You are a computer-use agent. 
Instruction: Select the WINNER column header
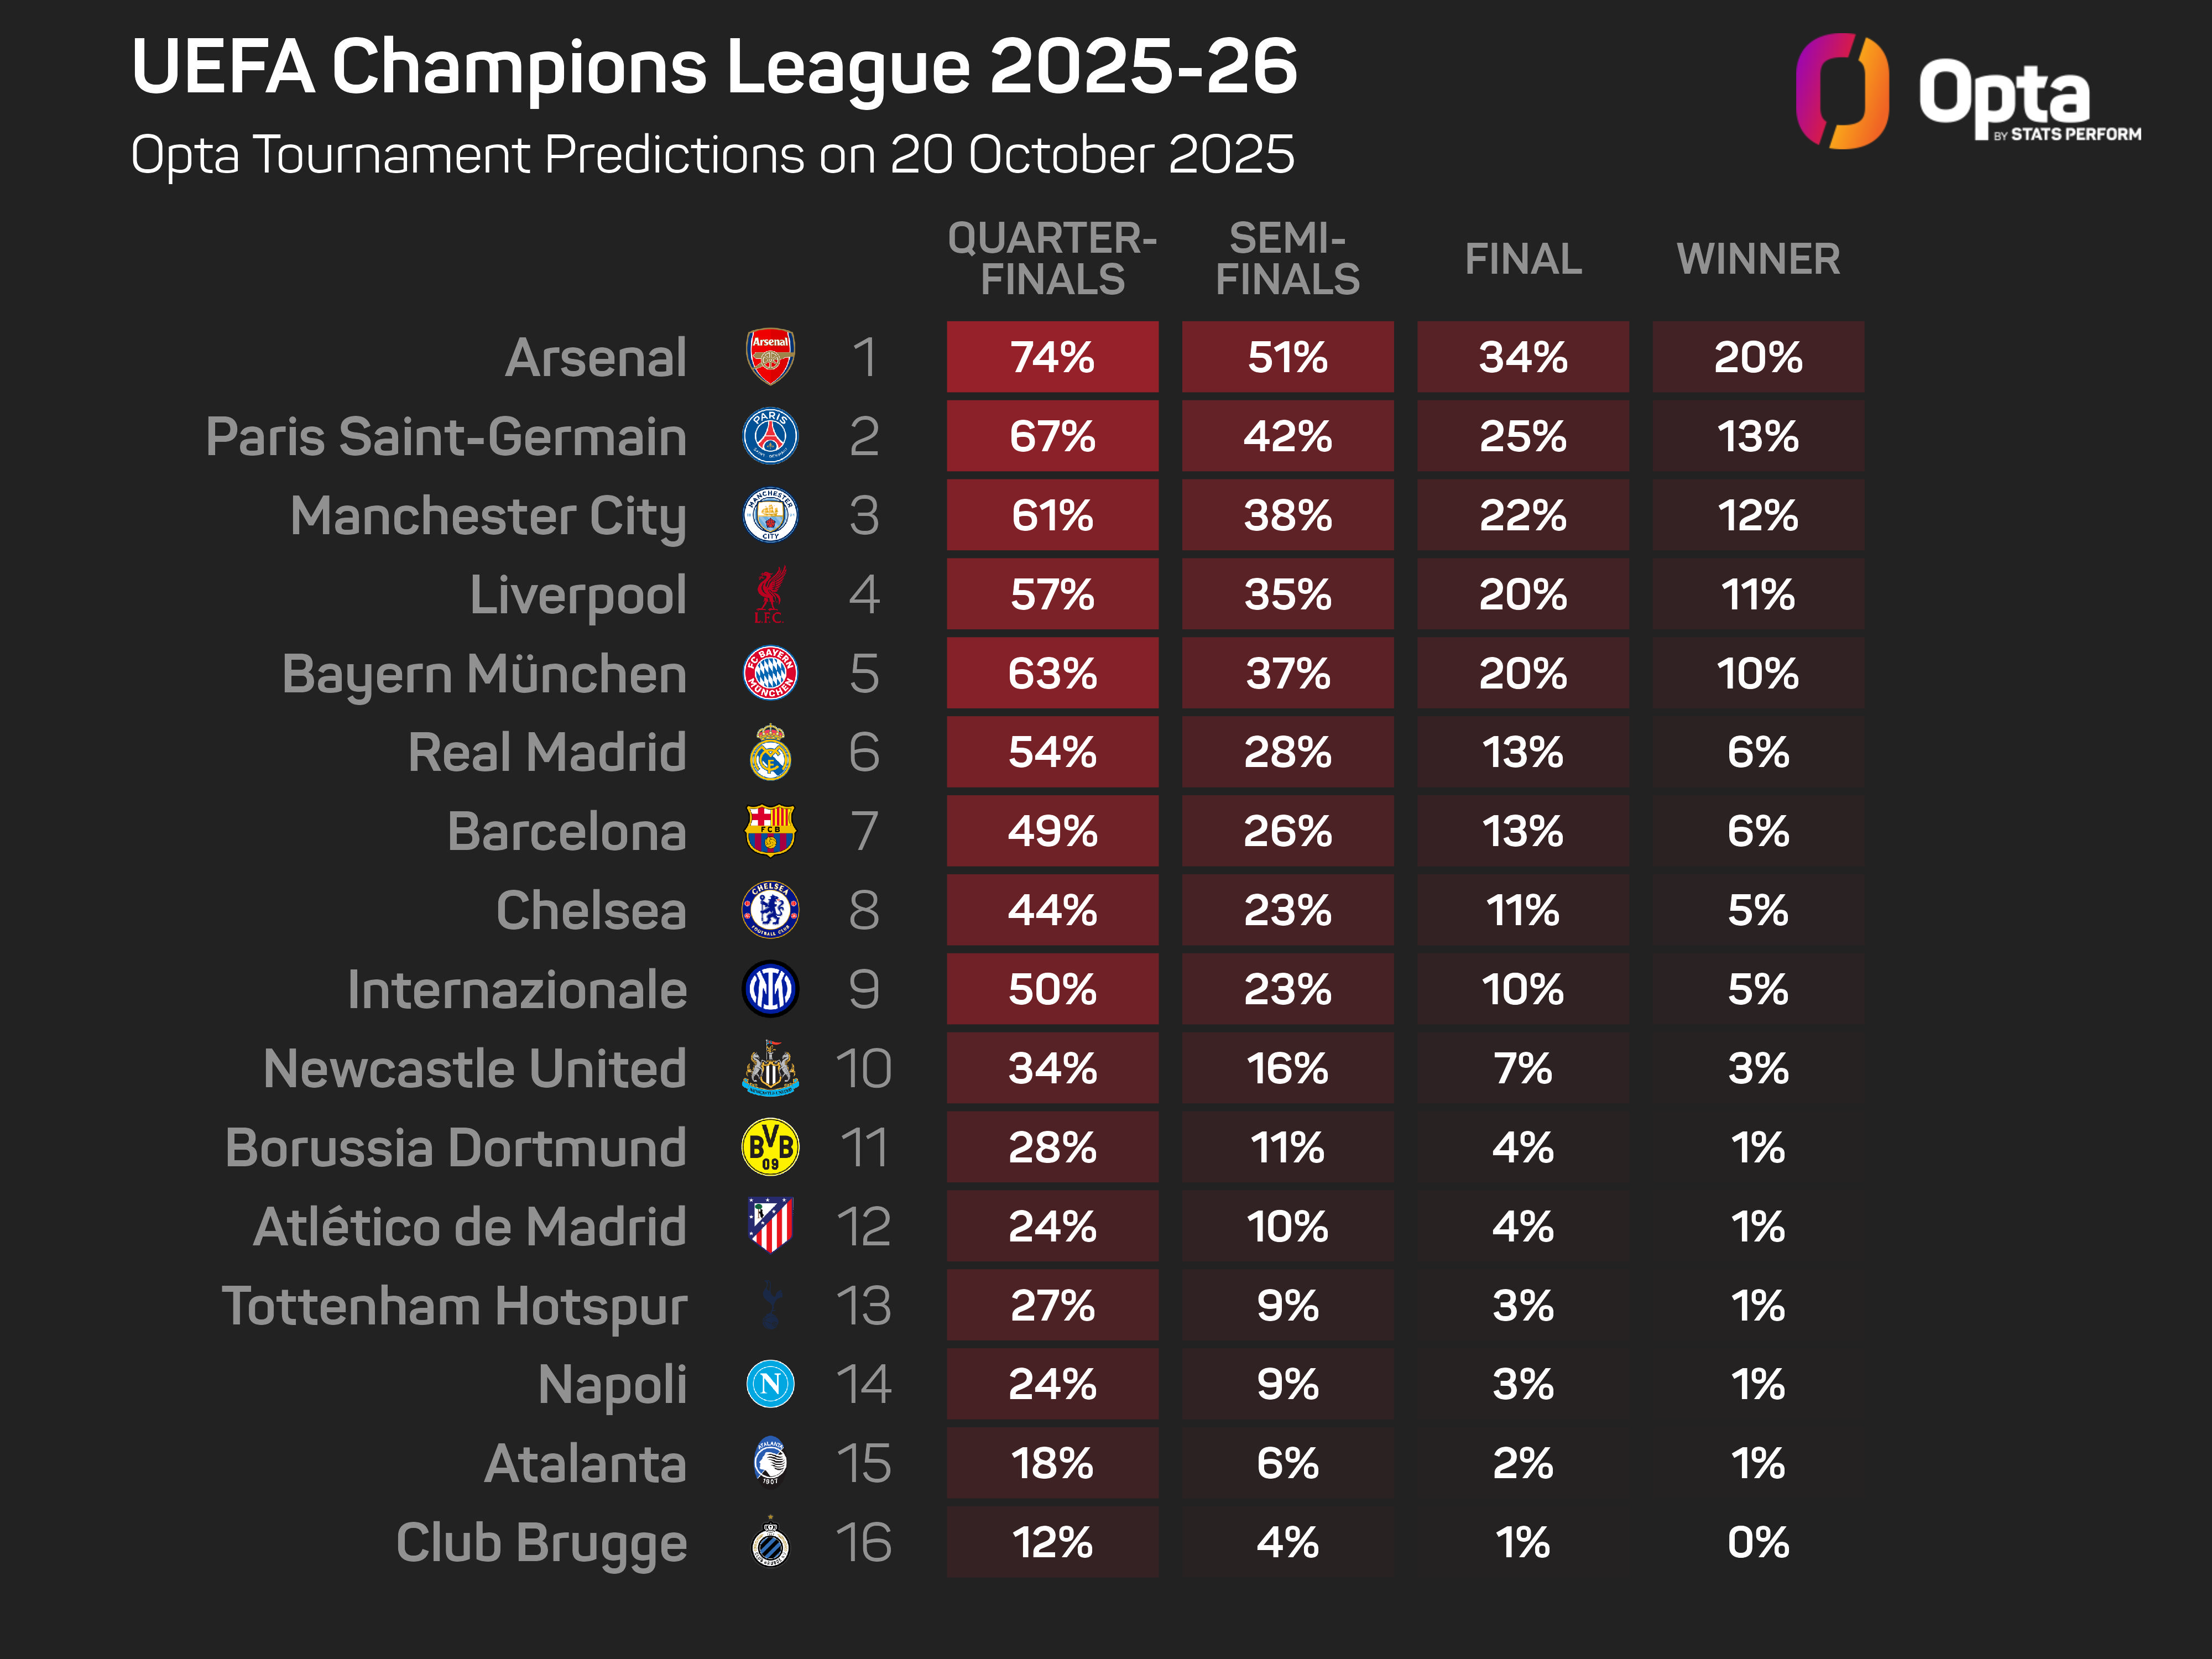(1758, 259)
